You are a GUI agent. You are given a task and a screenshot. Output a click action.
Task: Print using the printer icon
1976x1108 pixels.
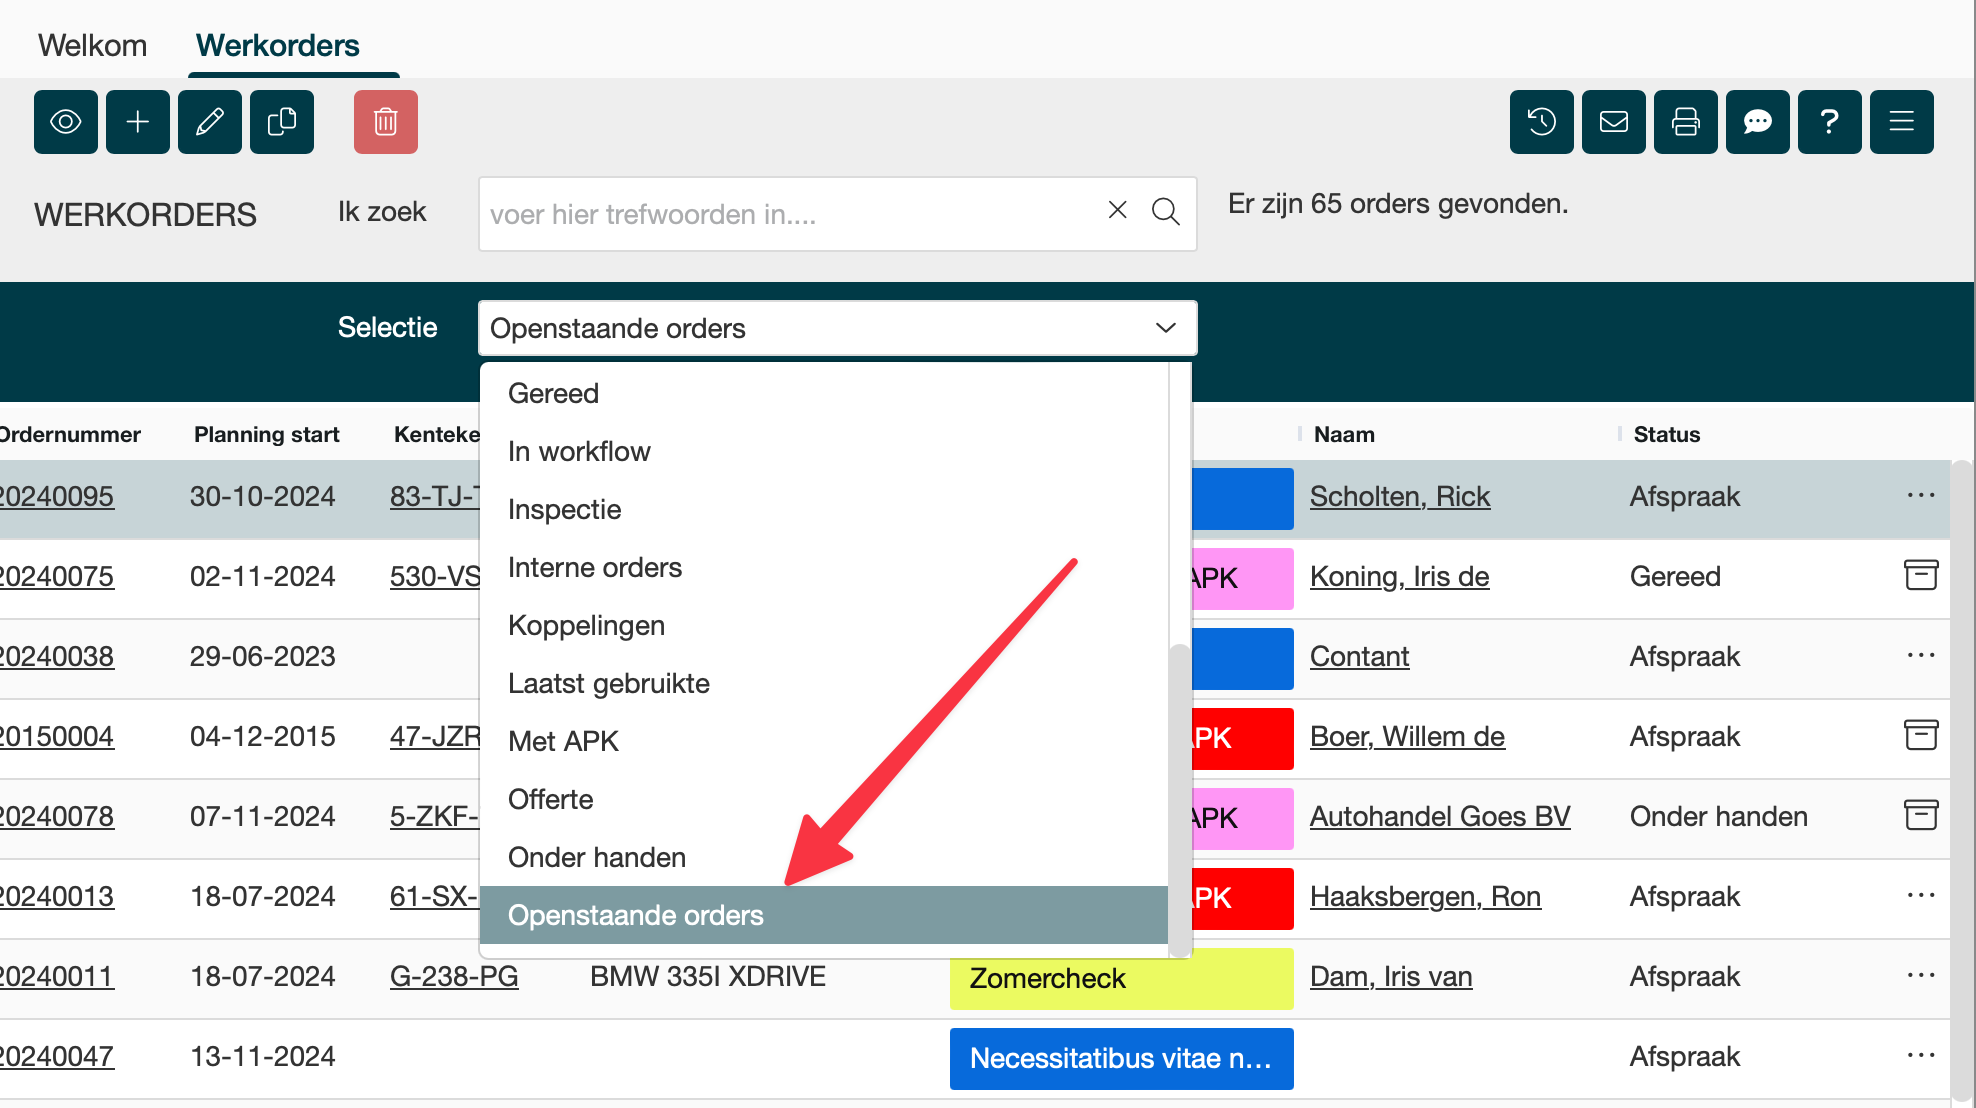coord(1686,122)
